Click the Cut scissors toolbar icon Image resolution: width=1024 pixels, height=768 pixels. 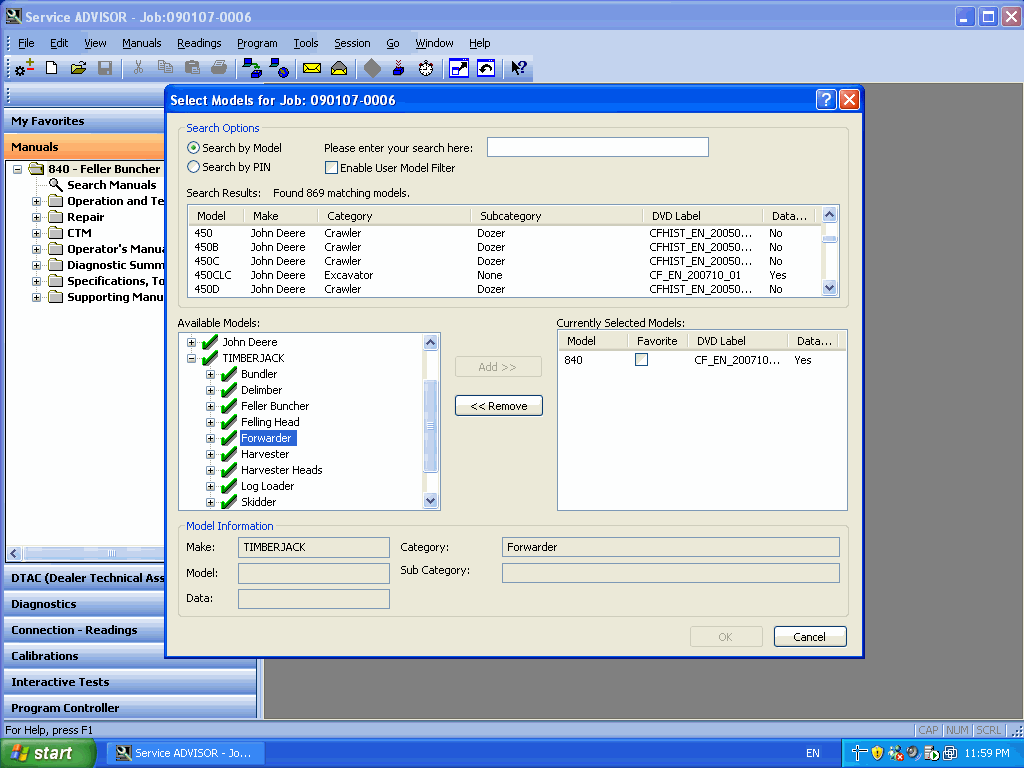137,68
